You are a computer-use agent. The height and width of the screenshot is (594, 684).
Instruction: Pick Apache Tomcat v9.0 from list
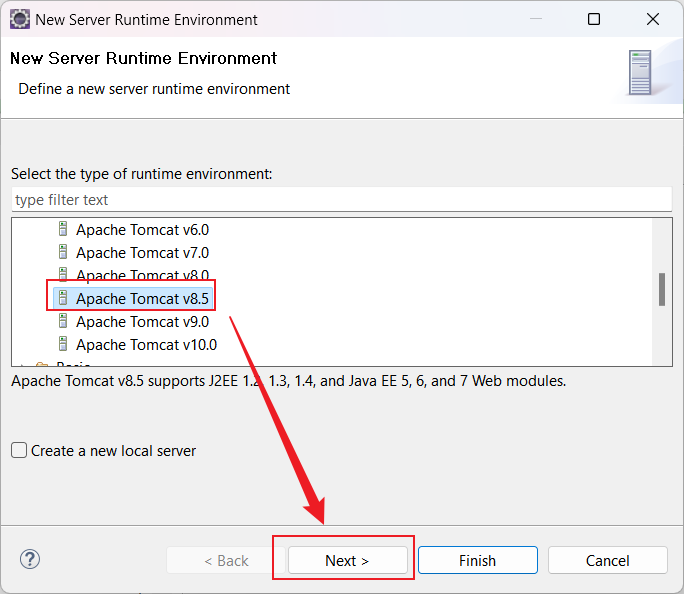point(142,322)
